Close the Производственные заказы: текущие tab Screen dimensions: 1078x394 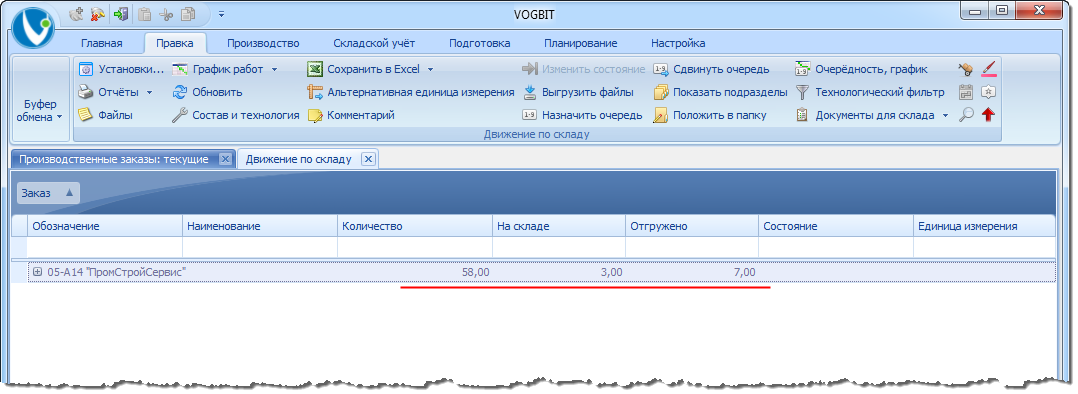point(225,159)
